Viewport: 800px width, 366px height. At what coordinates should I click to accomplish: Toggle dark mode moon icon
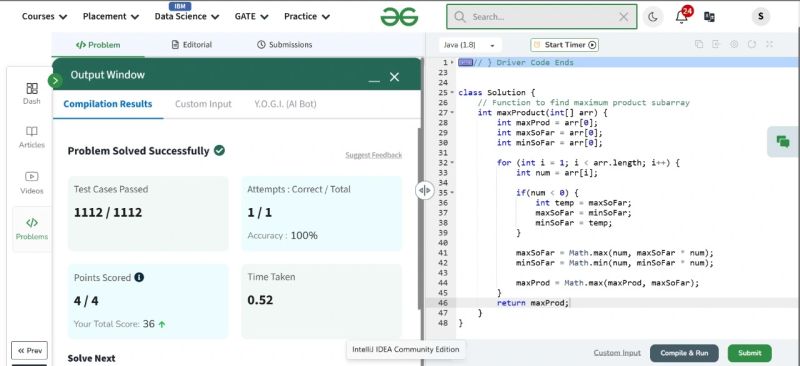tap(653, 17)
